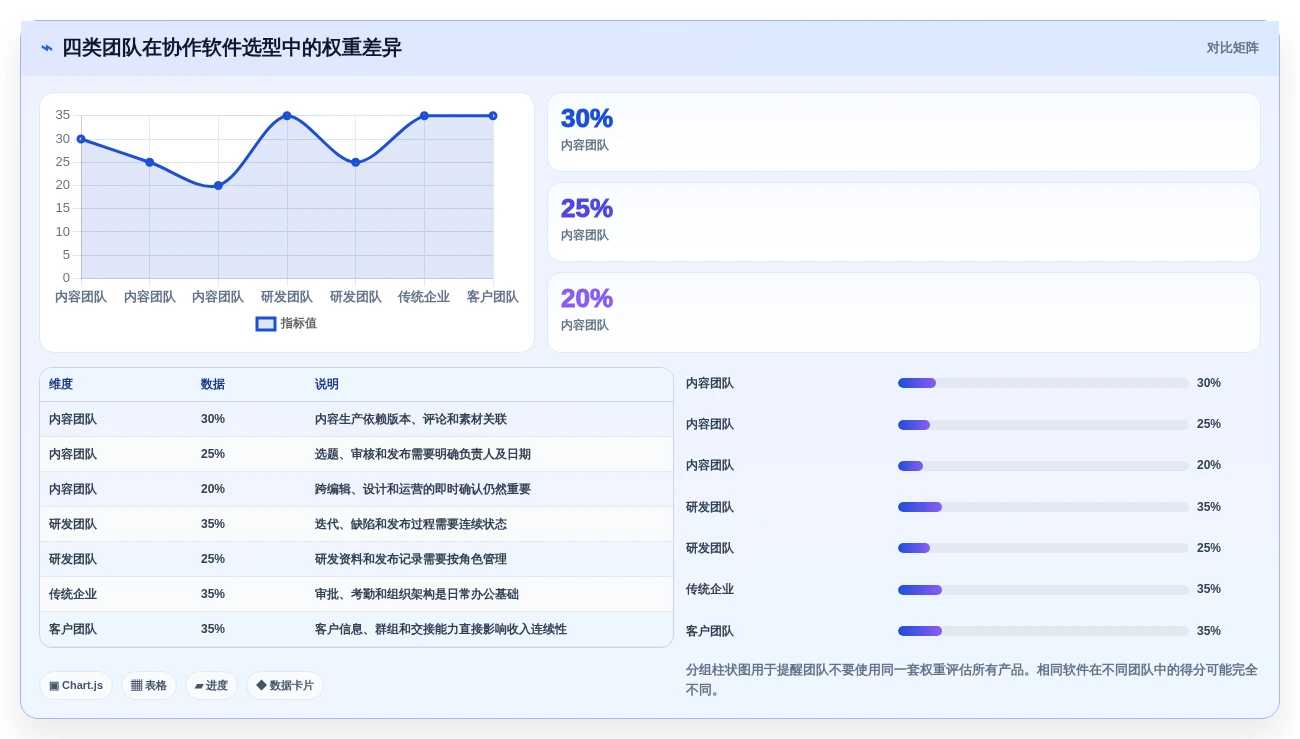Click the 传统企业 progress bar
Image resolution: width=1300 pixels, height=739 pixels.
pos(1043,589)
